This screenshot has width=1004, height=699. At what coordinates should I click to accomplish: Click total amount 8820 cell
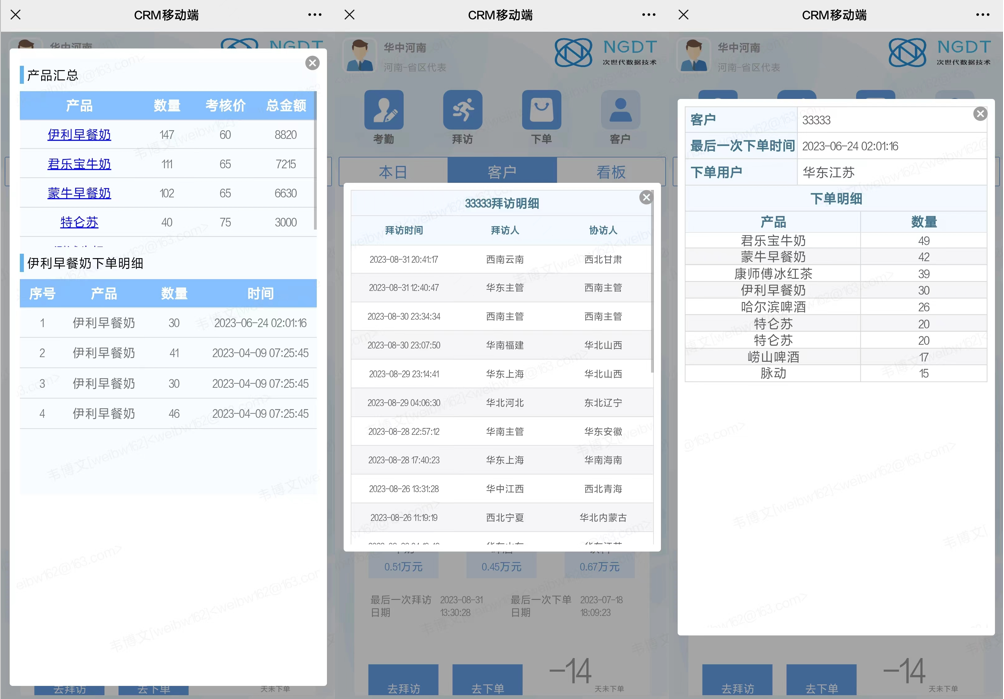point(286,134)
